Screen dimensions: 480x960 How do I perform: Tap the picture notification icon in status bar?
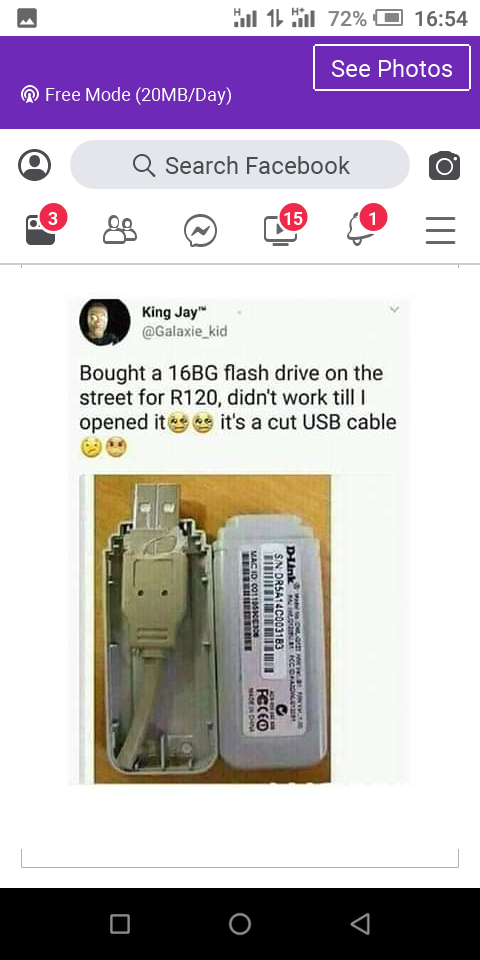(27, 19)
